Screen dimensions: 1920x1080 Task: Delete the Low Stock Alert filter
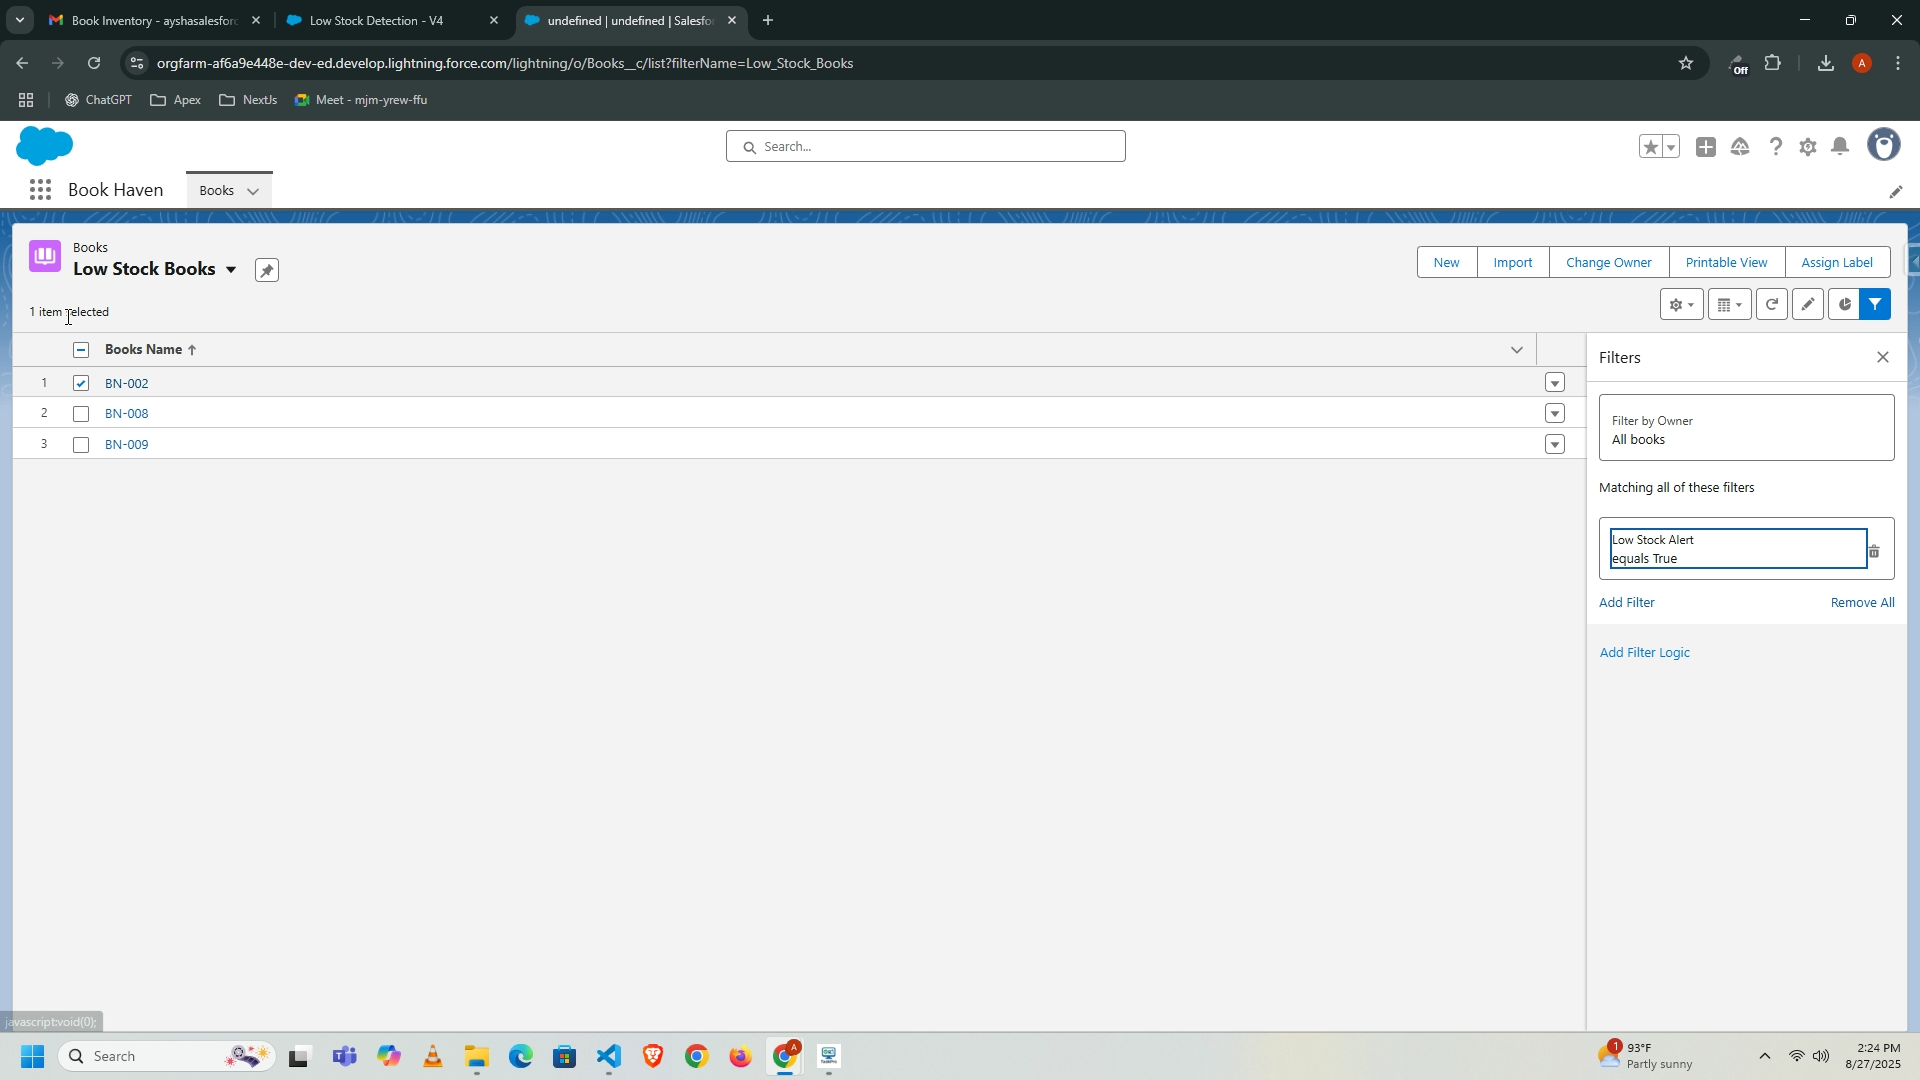pyautogui.click(x=1874, y=552)
